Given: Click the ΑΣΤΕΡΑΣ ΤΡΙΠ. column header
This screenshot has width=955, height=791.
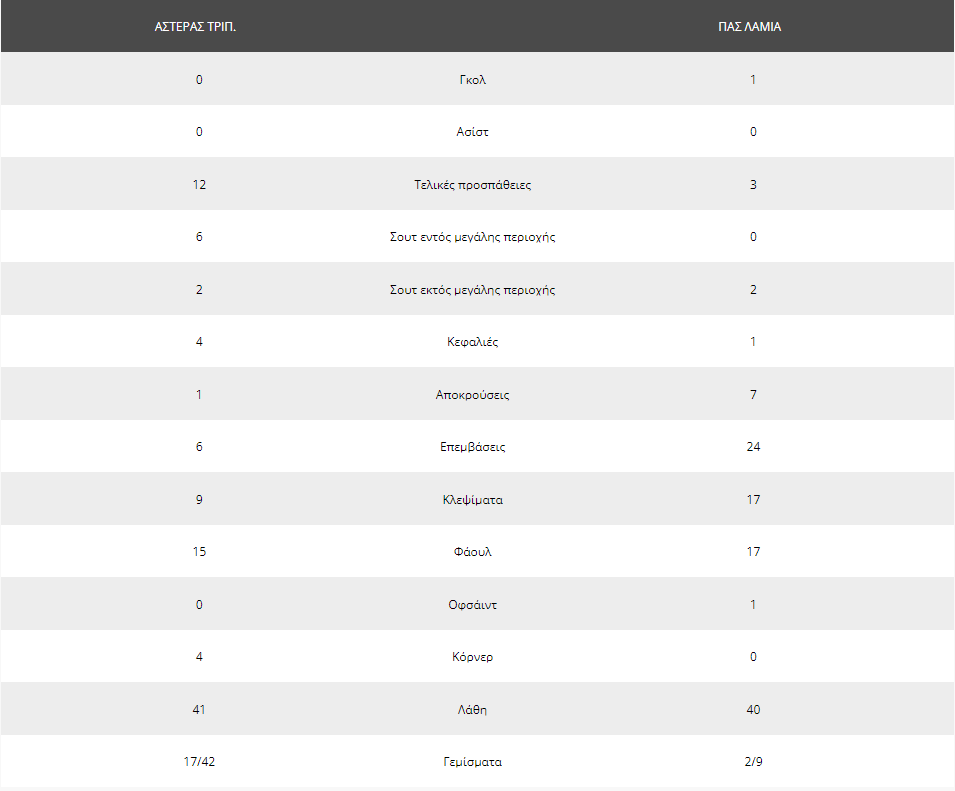Looking at the screenshot, I should 195,27.
